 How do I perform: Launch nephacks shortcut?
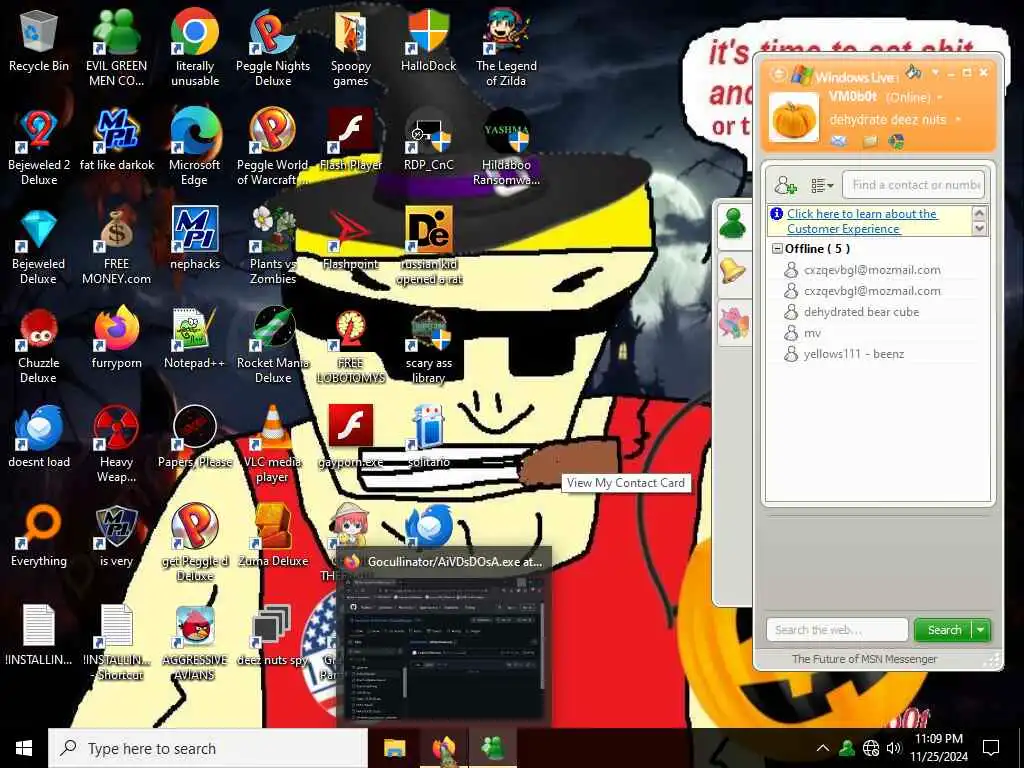[x=195, y=239]
